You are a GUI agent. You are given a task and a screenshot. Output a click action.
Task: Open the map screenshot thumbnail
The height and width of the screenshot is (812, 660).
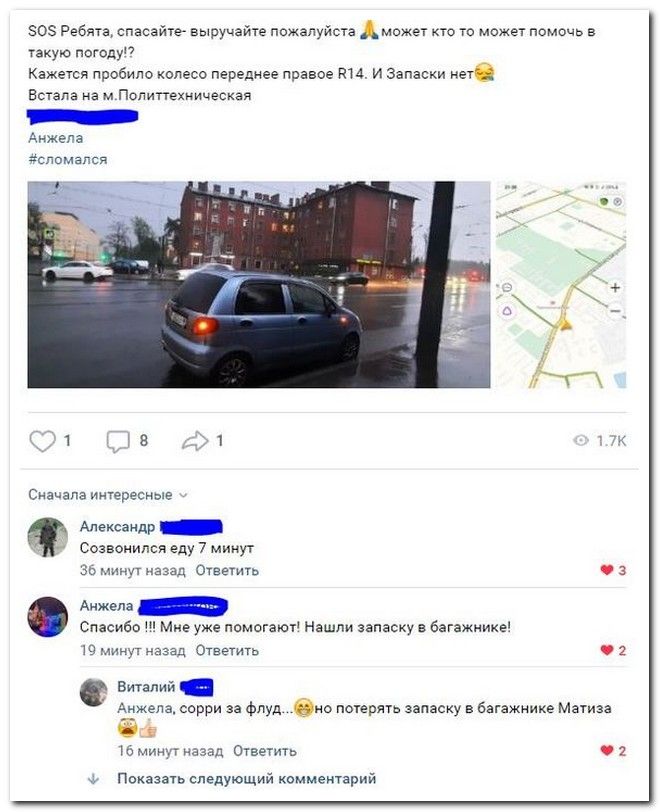tap(561, 284)
